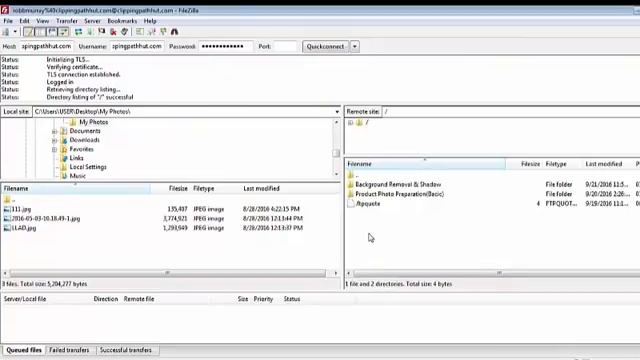Viewport: 640px width, 360px height.
Task: Open the directory listing filters icon
Action: [x=140, y=31]
